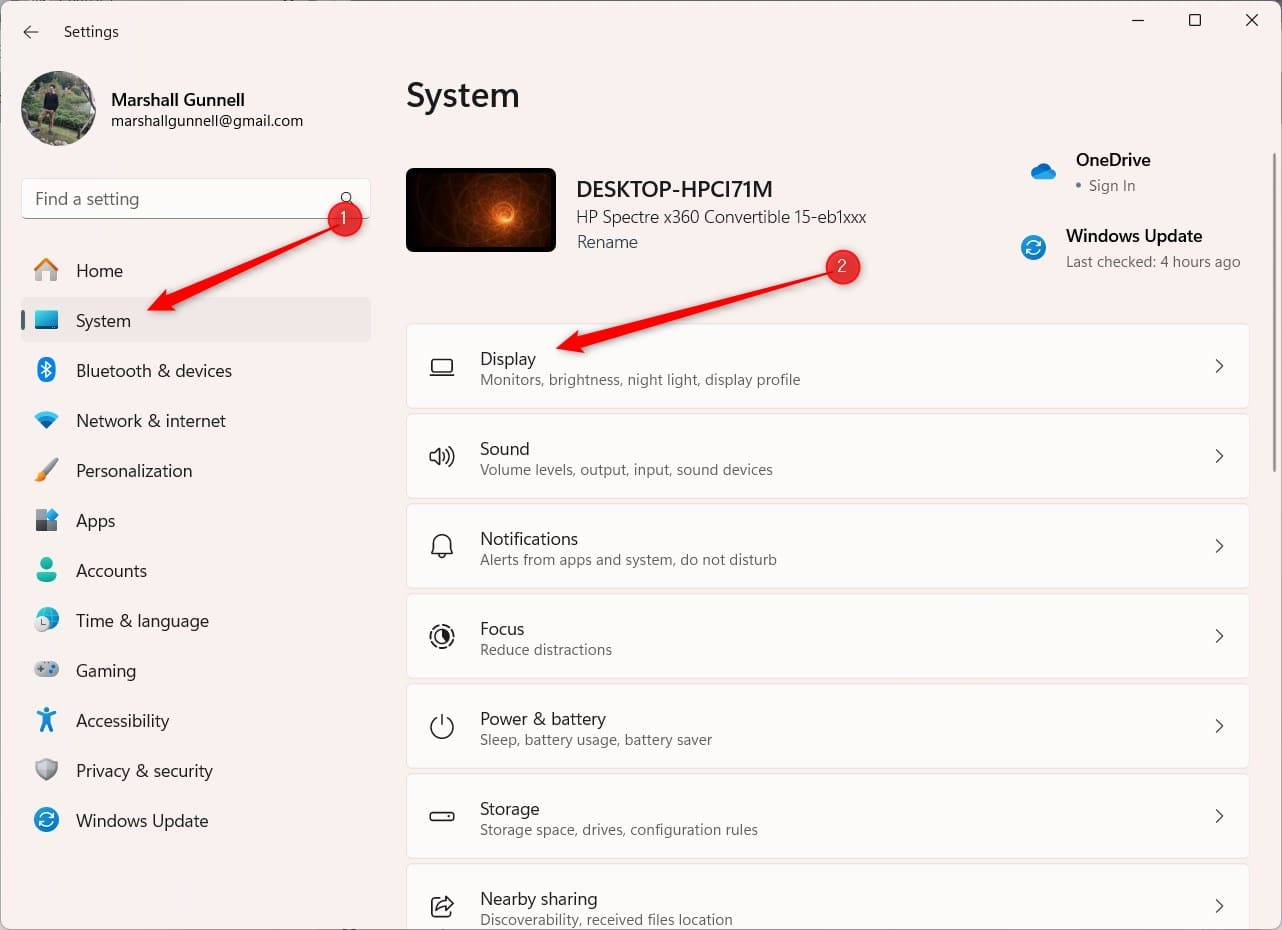Click the back arrow in Settings header
This screenshot has width=1282, height=930.
(x=31, y=32)
